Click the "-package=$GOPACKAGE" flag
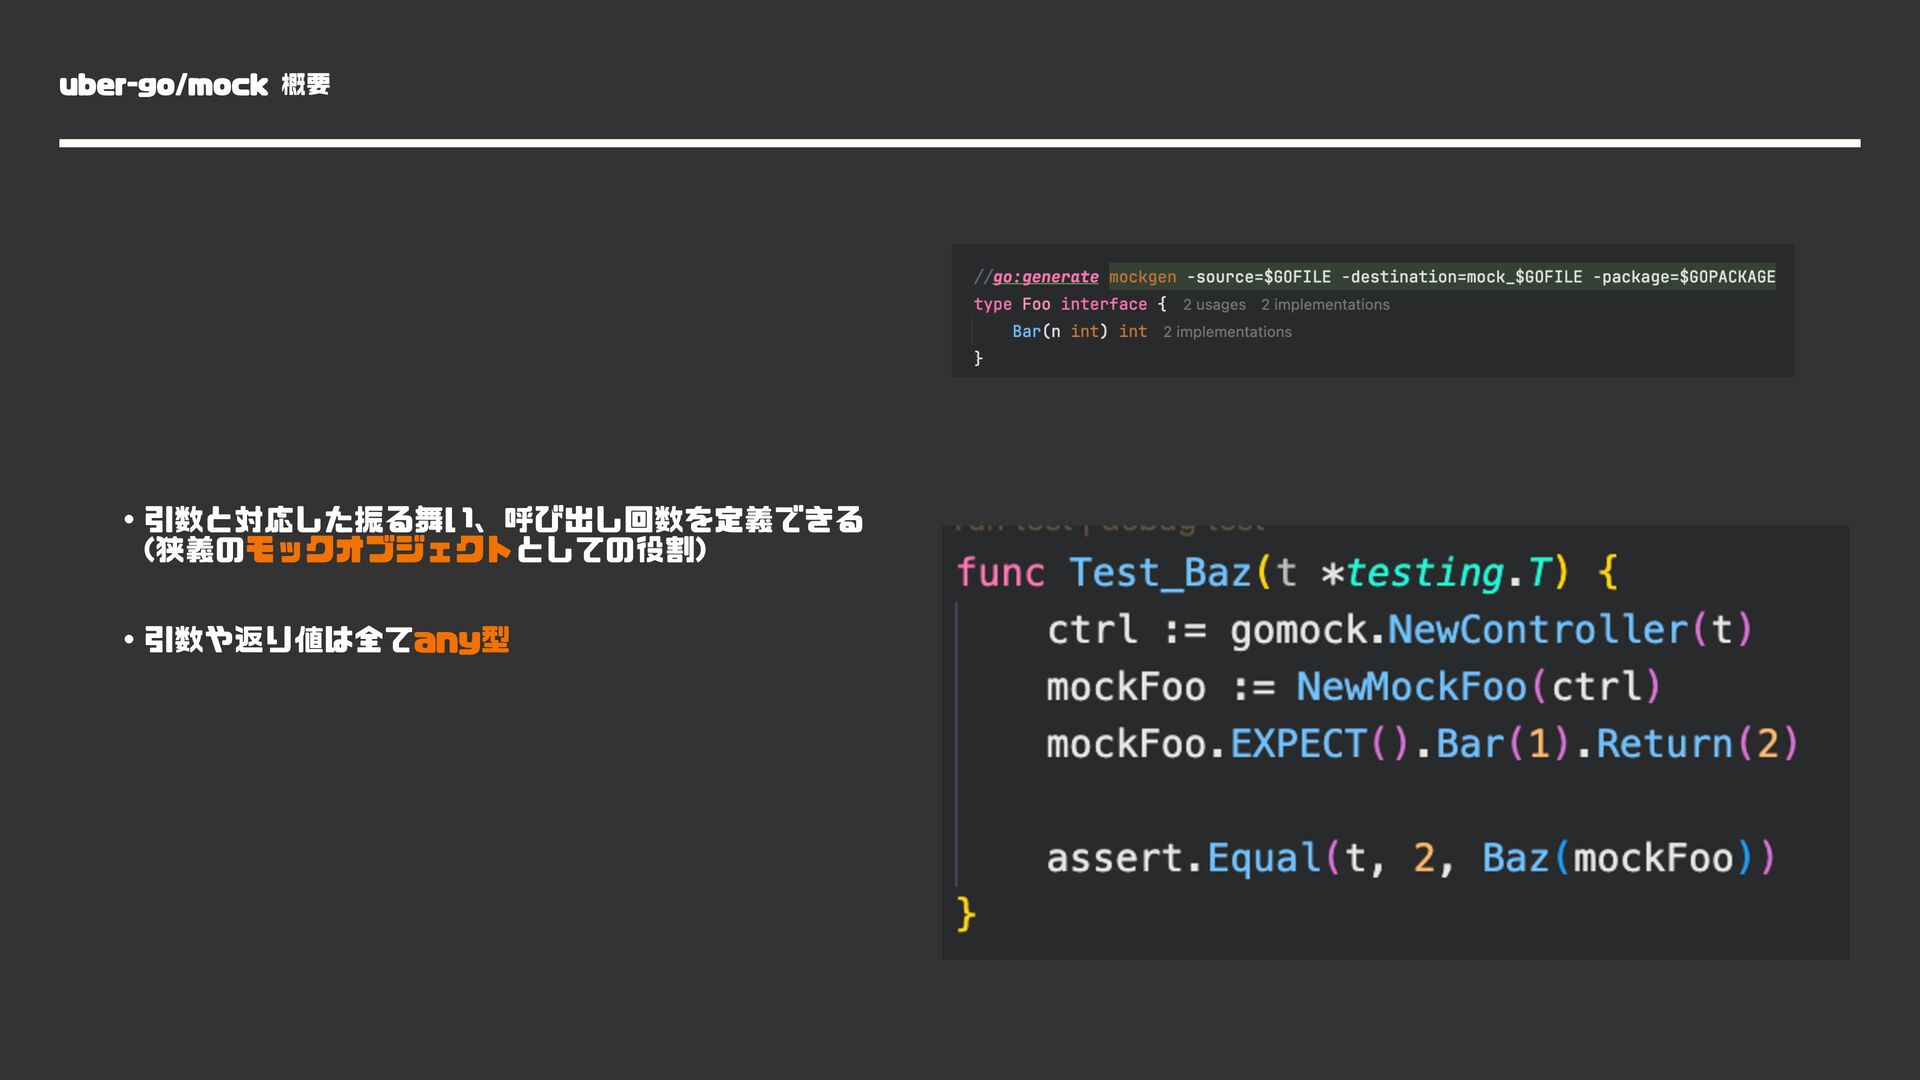 coord(1684,277)
